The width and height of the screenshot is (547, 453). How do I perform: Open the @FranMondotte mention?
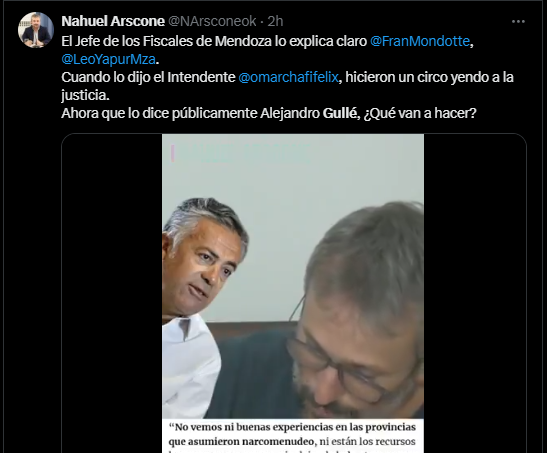[x=420, y=41]
